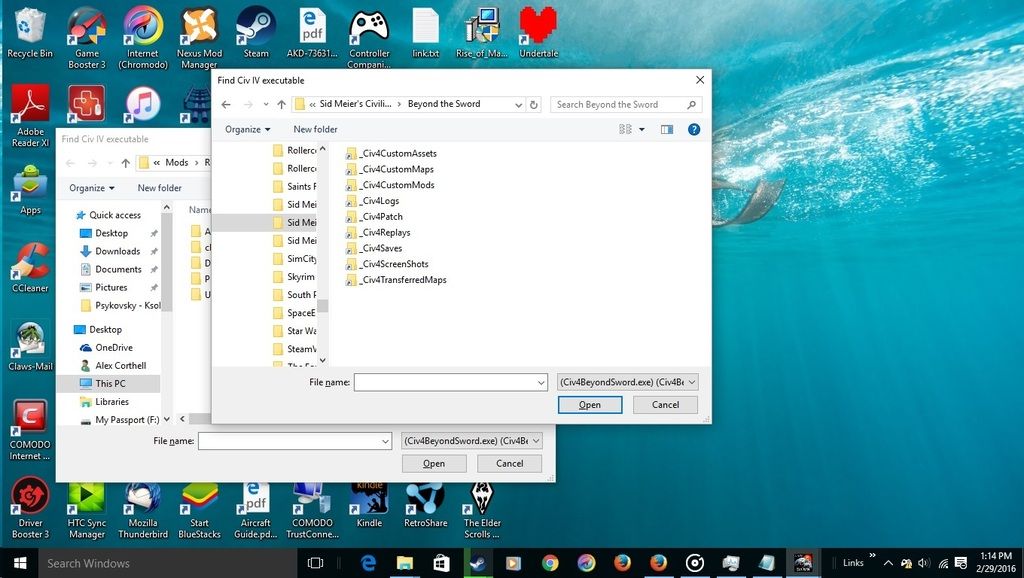Screen dimensions: 1024x578
Task: Open Adobe Reader XI desktop shortcut
Action: (30, 116)
